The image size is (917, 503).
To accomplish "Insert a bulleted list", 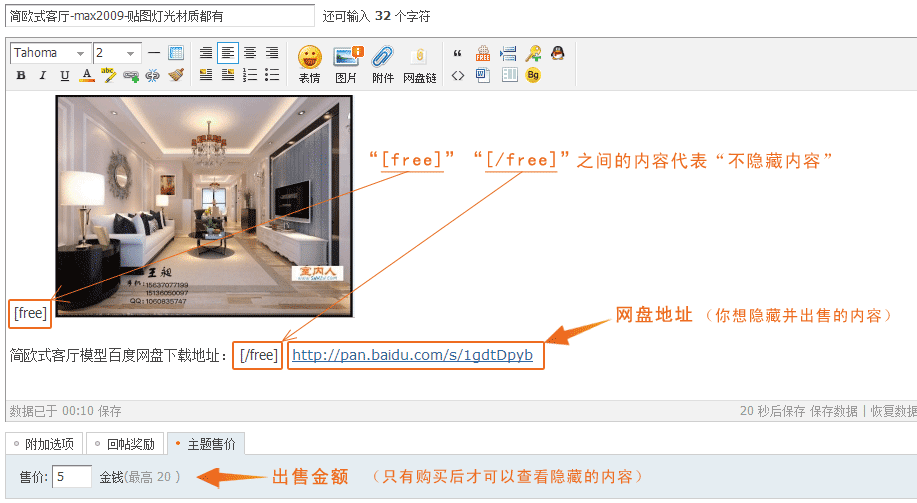I will (x=271, y=75).
